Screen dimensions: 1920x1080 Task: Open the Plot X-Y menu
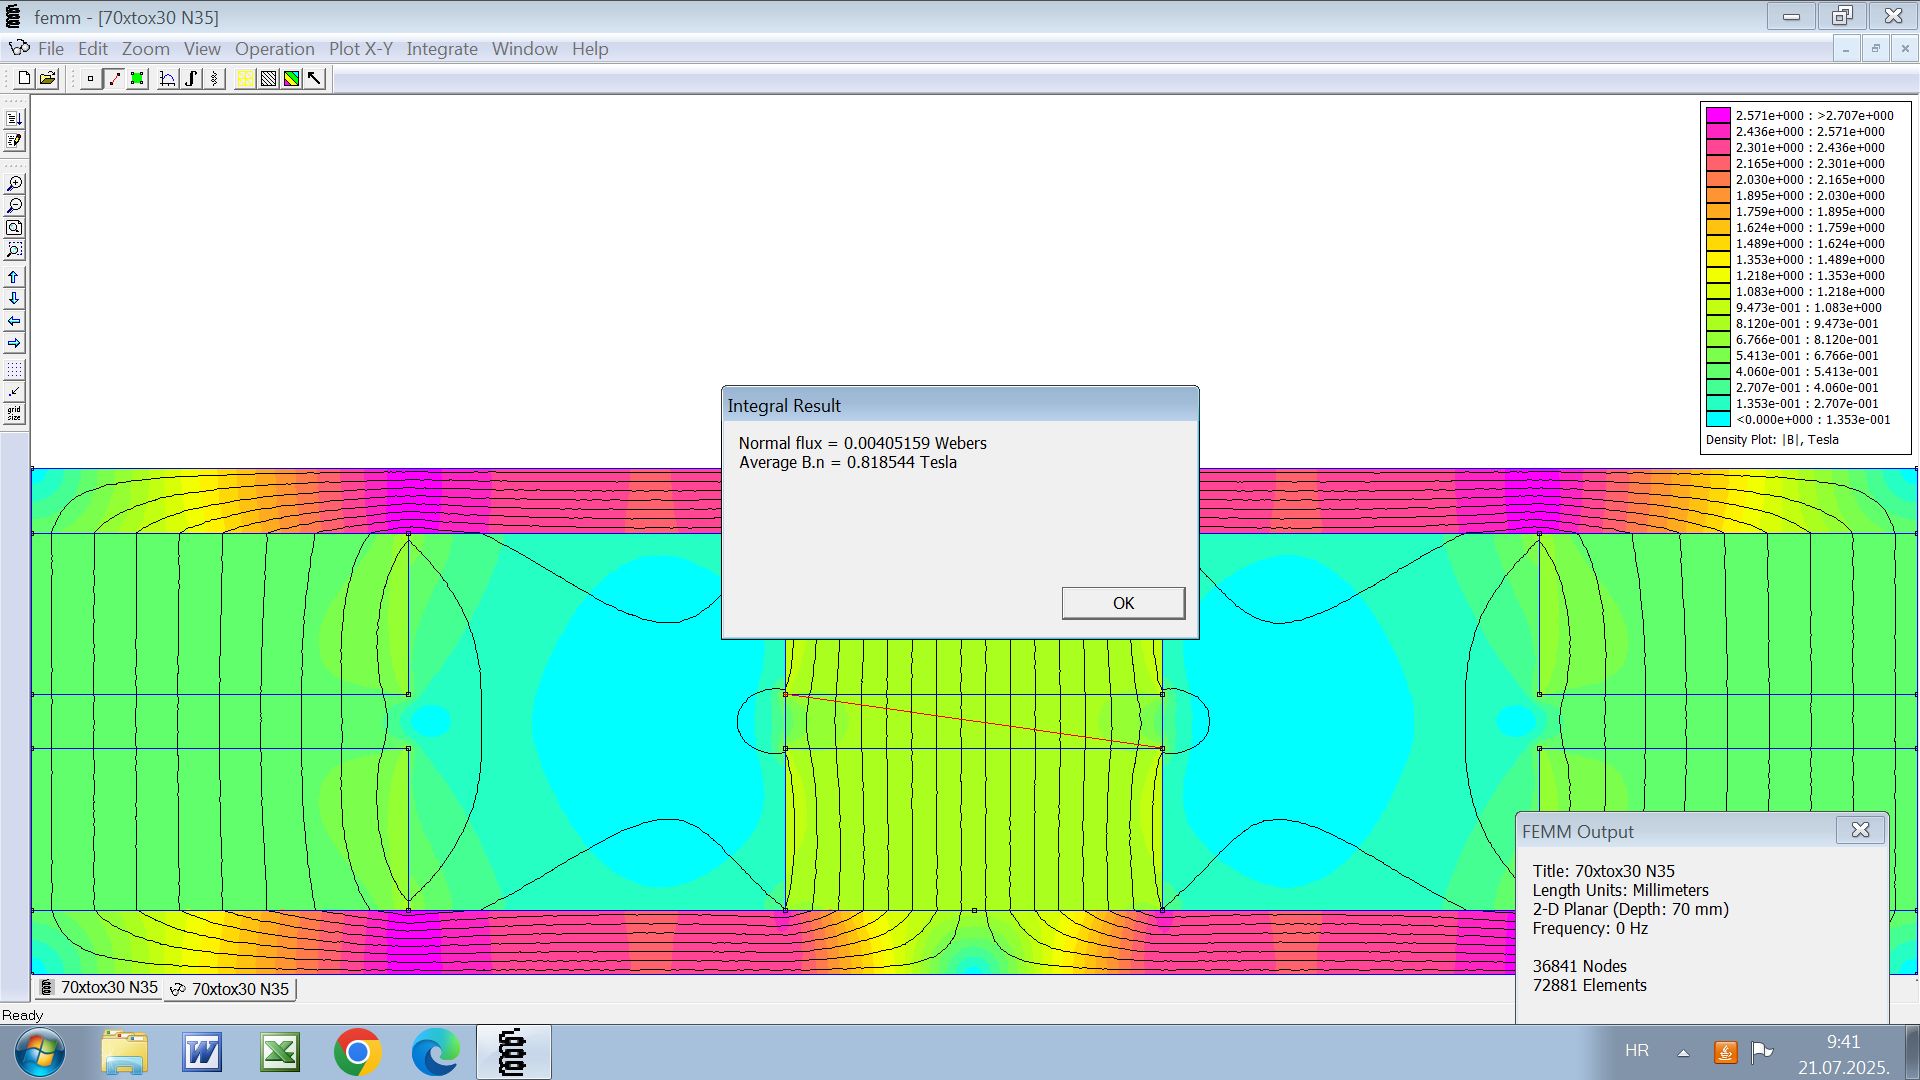click(360, 49)
